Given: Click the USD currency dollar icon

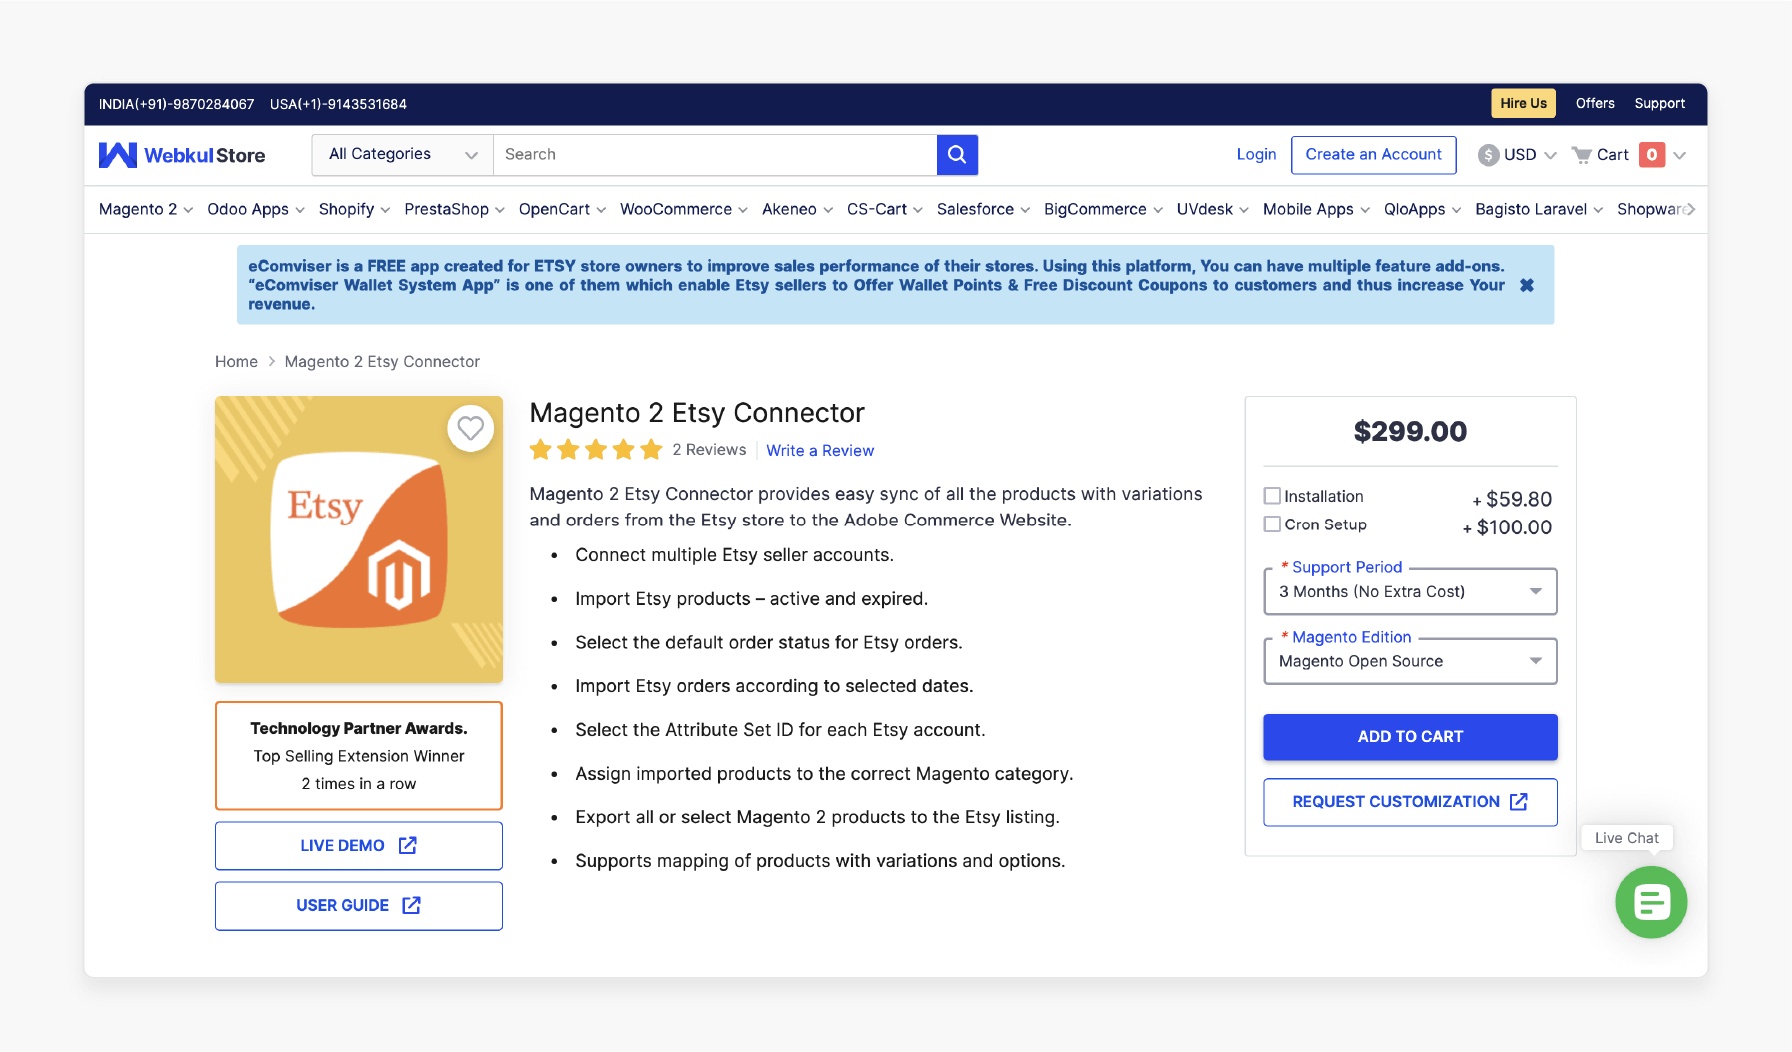Looking at the screenshot, I should 1488,155.
